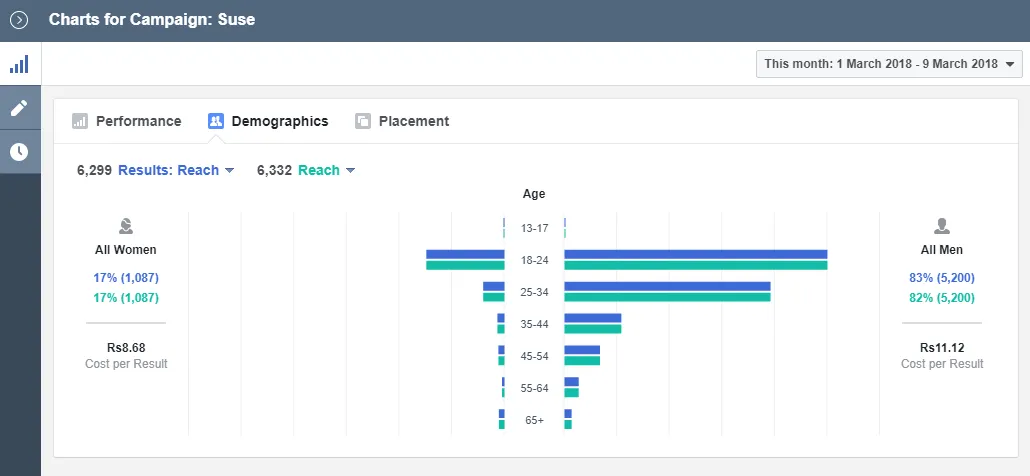Open the date range dropdown for March 2018
Viewport: 1030px width, 476px height.
(x=889, y=64)
